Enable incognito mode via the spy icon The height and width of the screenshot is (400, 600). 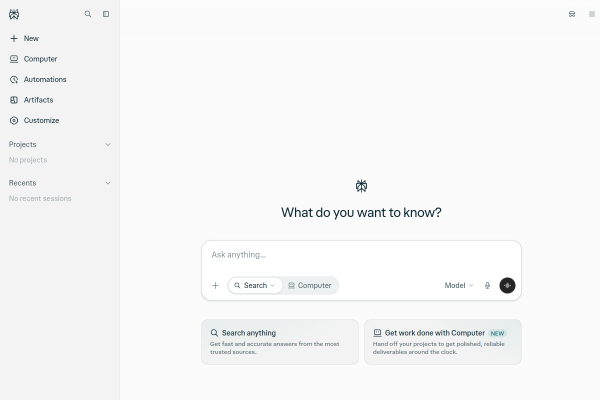pyautogui.click(x=572, y=14)
